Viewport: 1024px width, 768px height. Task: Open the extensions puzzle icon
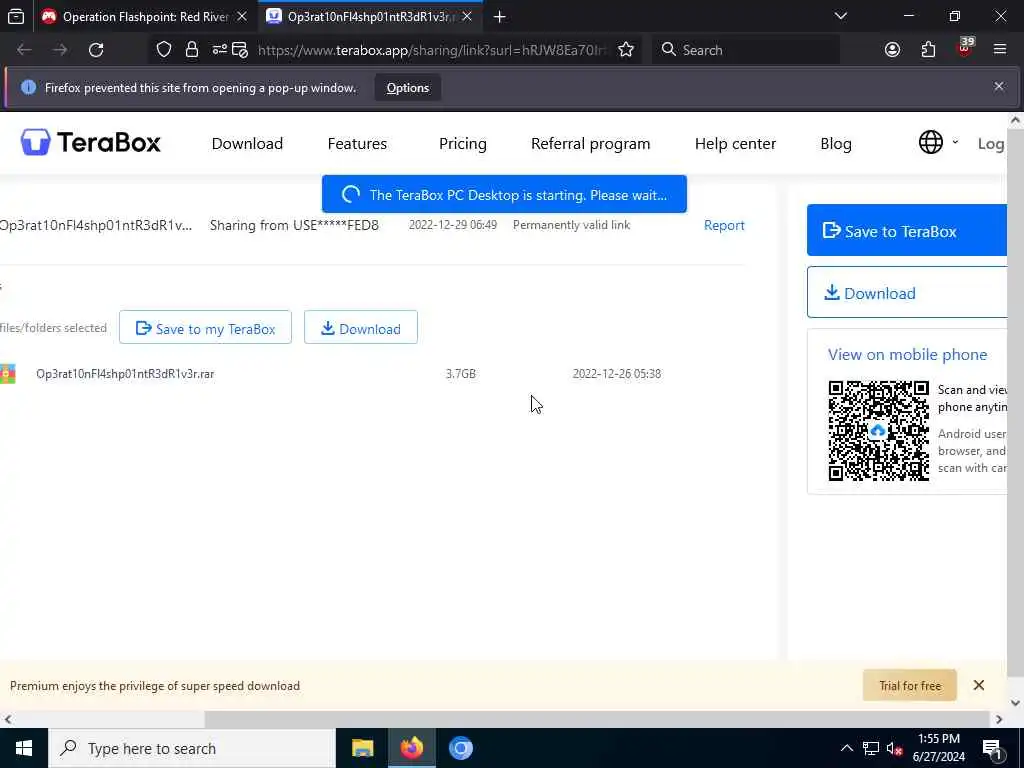(928, 50)
